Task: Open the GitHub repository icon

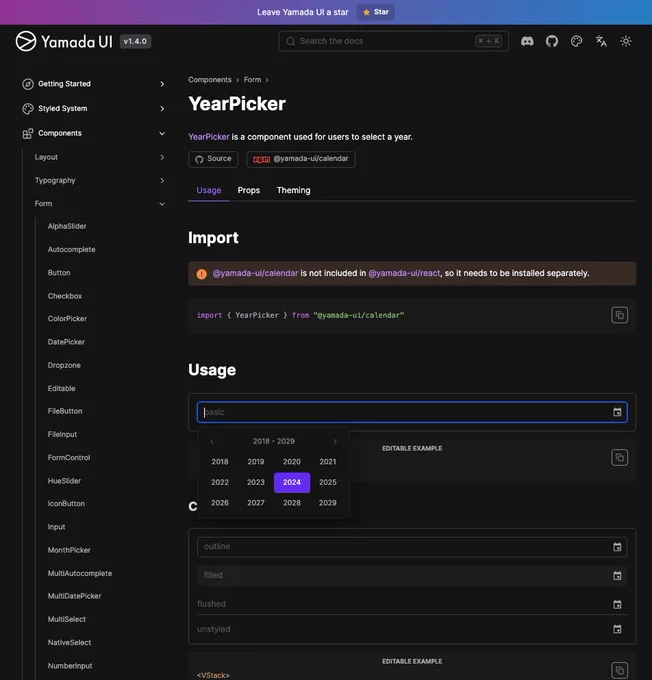Action: click(x=552, y=41)
